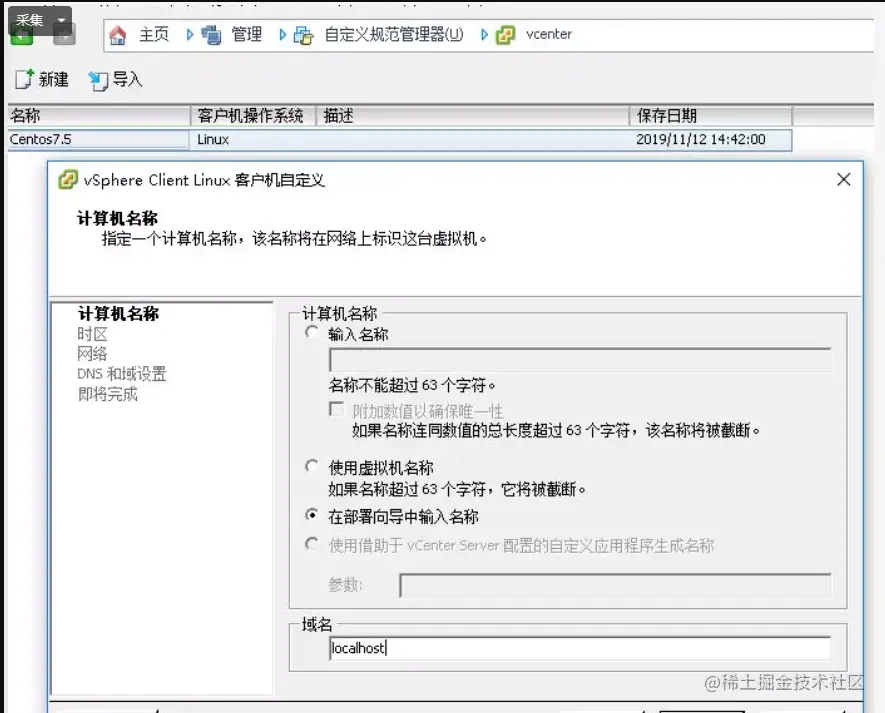
Task: Choose 在部署向导中输入名称 radio option
Action: [311, 515]
